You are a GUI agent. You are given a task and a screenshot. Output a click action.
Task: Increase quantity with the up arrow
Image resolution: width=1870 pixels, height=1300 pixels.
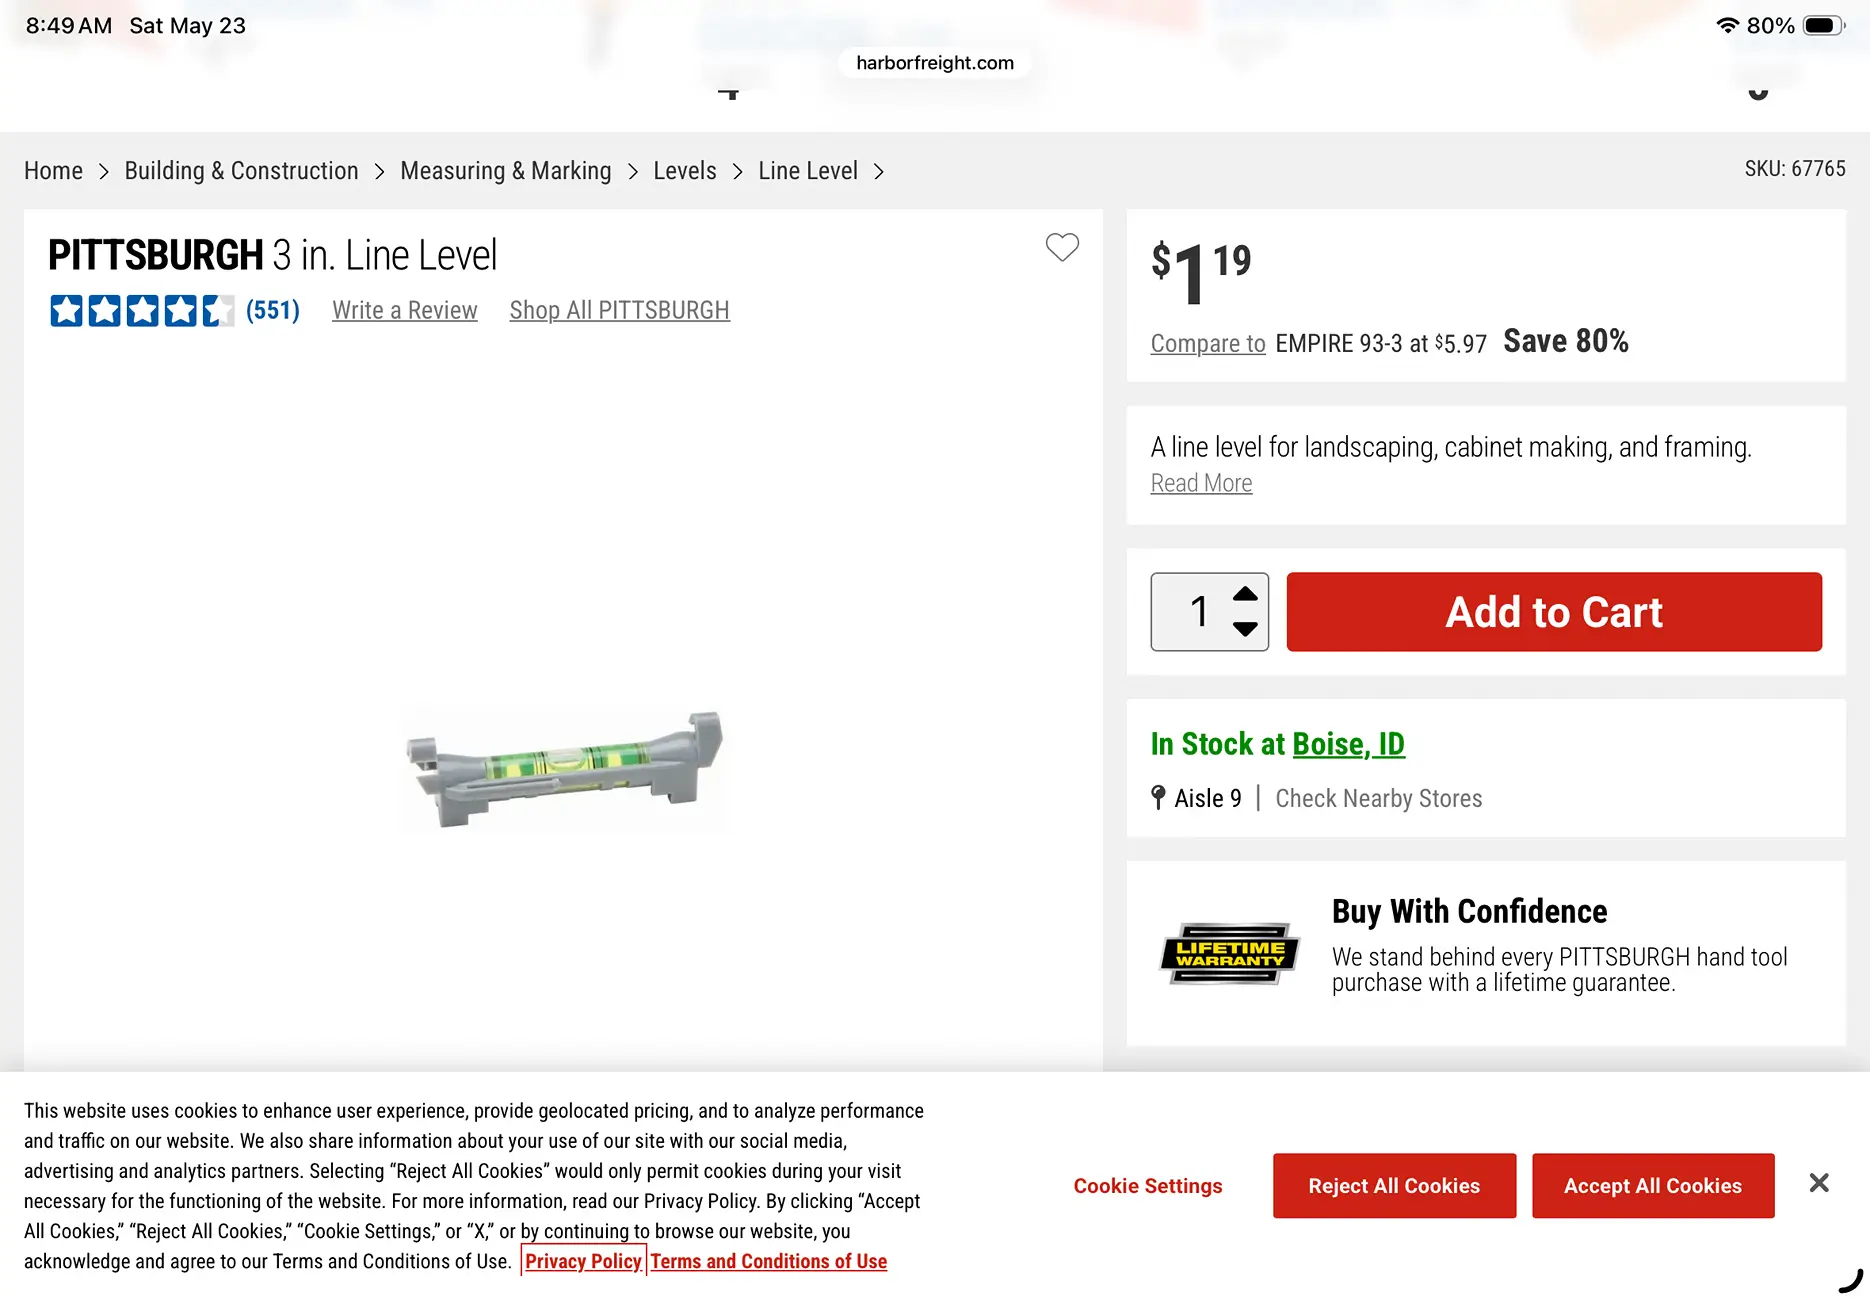(x=1245, y=594)
